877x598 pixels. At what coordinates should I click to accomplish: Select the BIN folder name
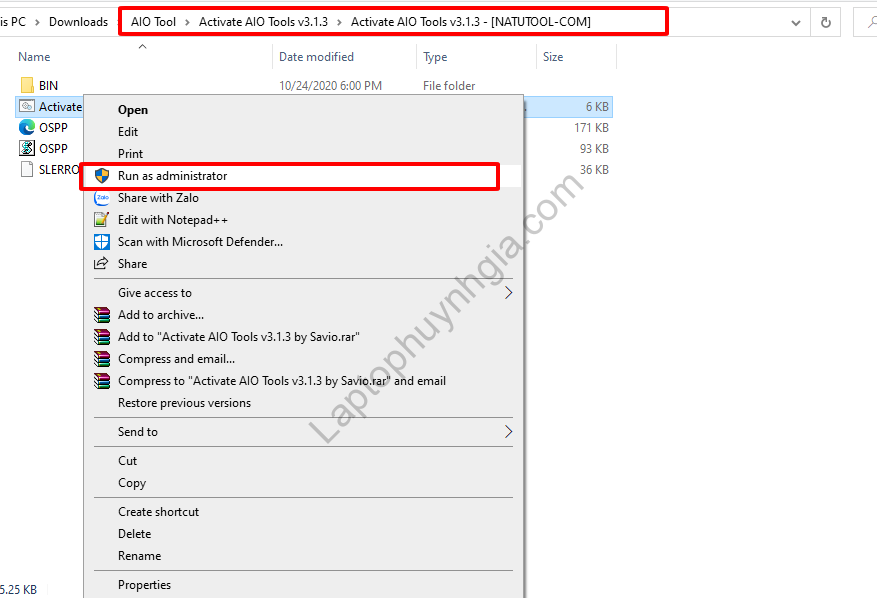[x=48, y=86]
